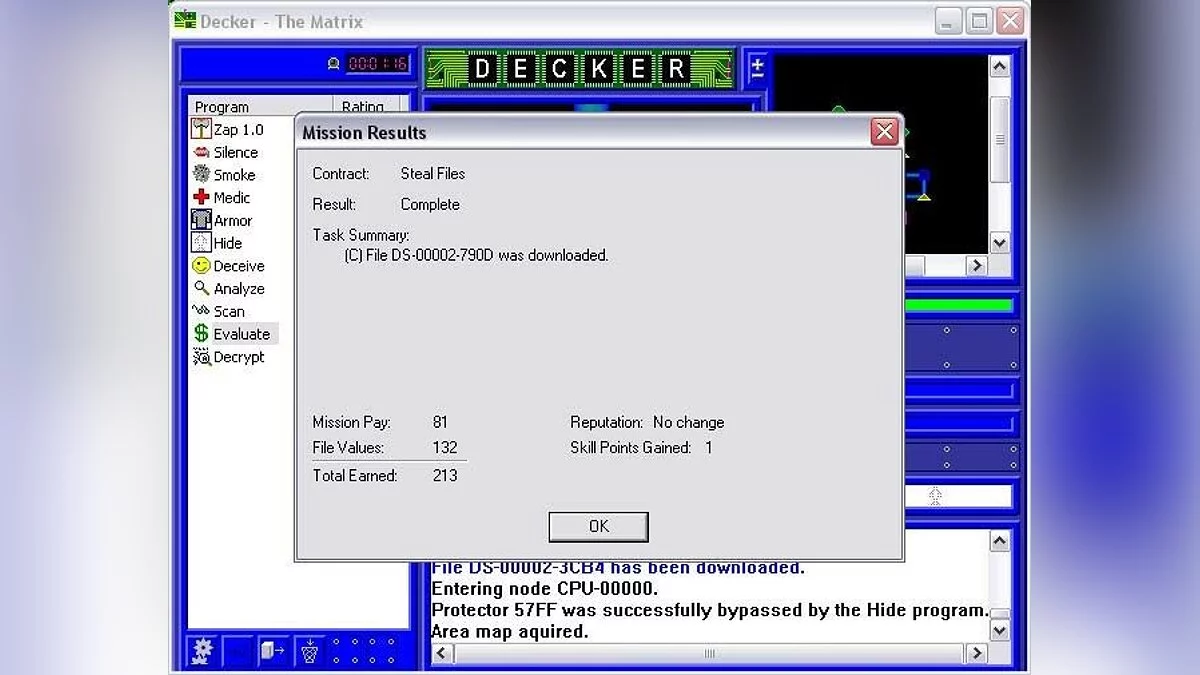
Task: Select the Smoke program icon
Action: tap(201, 175)
